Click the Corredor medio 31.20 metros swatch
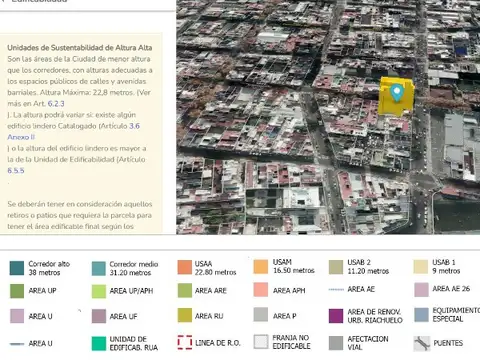Viewport: 480px width, 360px height. 99,268
